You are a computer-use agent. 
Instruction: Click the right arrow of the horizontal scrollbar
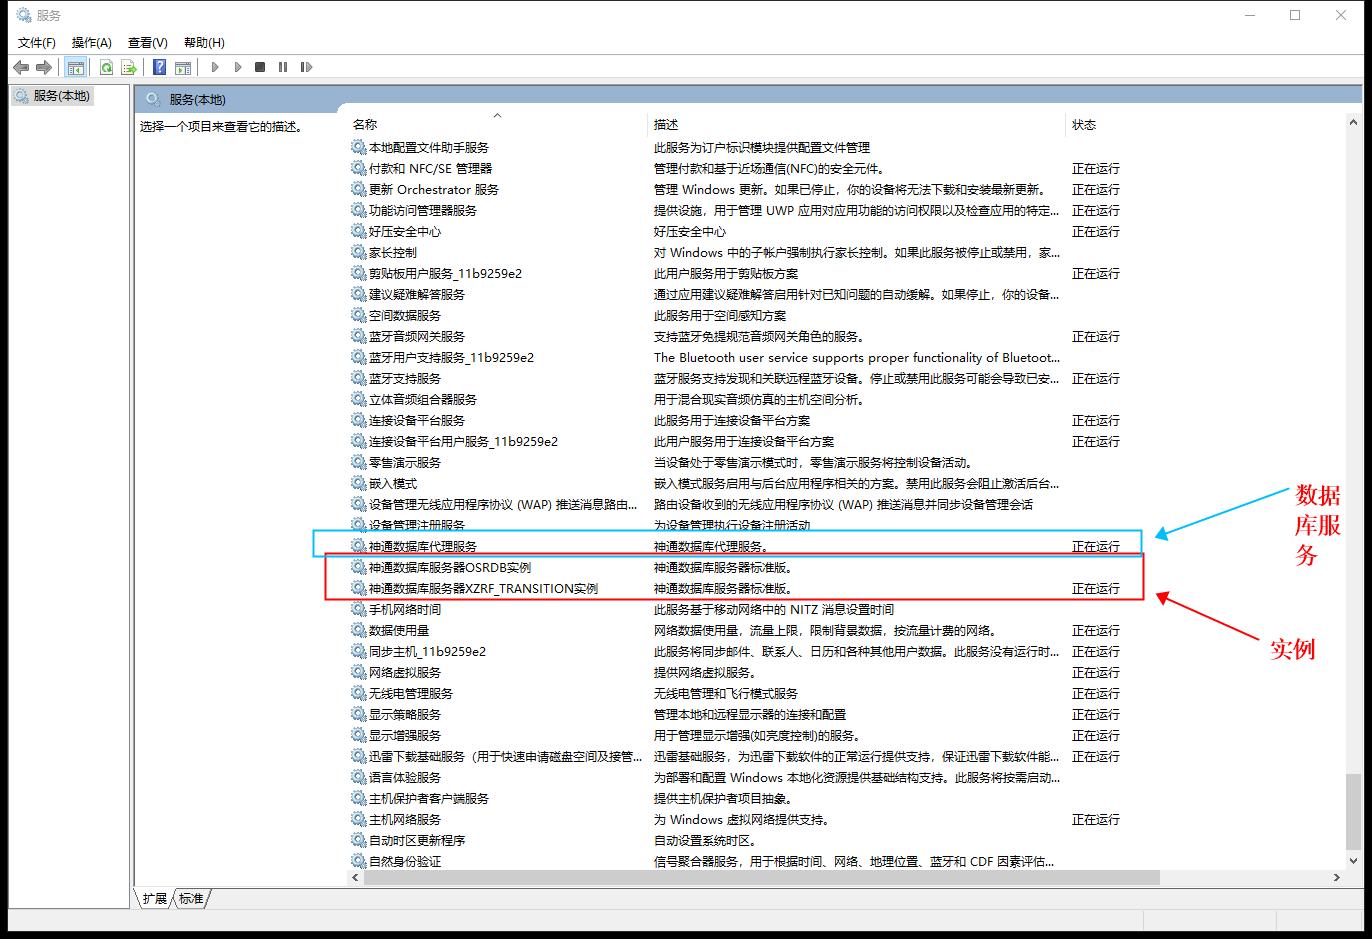(1337, 877)
